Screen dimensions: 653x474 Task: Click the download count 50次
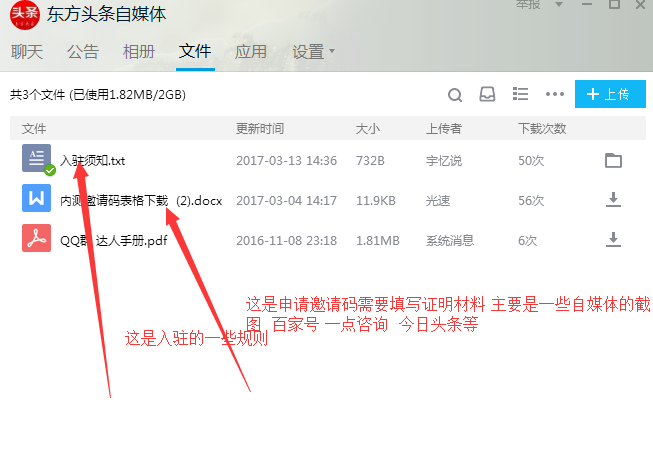pyautogui.click(x=531, y=160)
